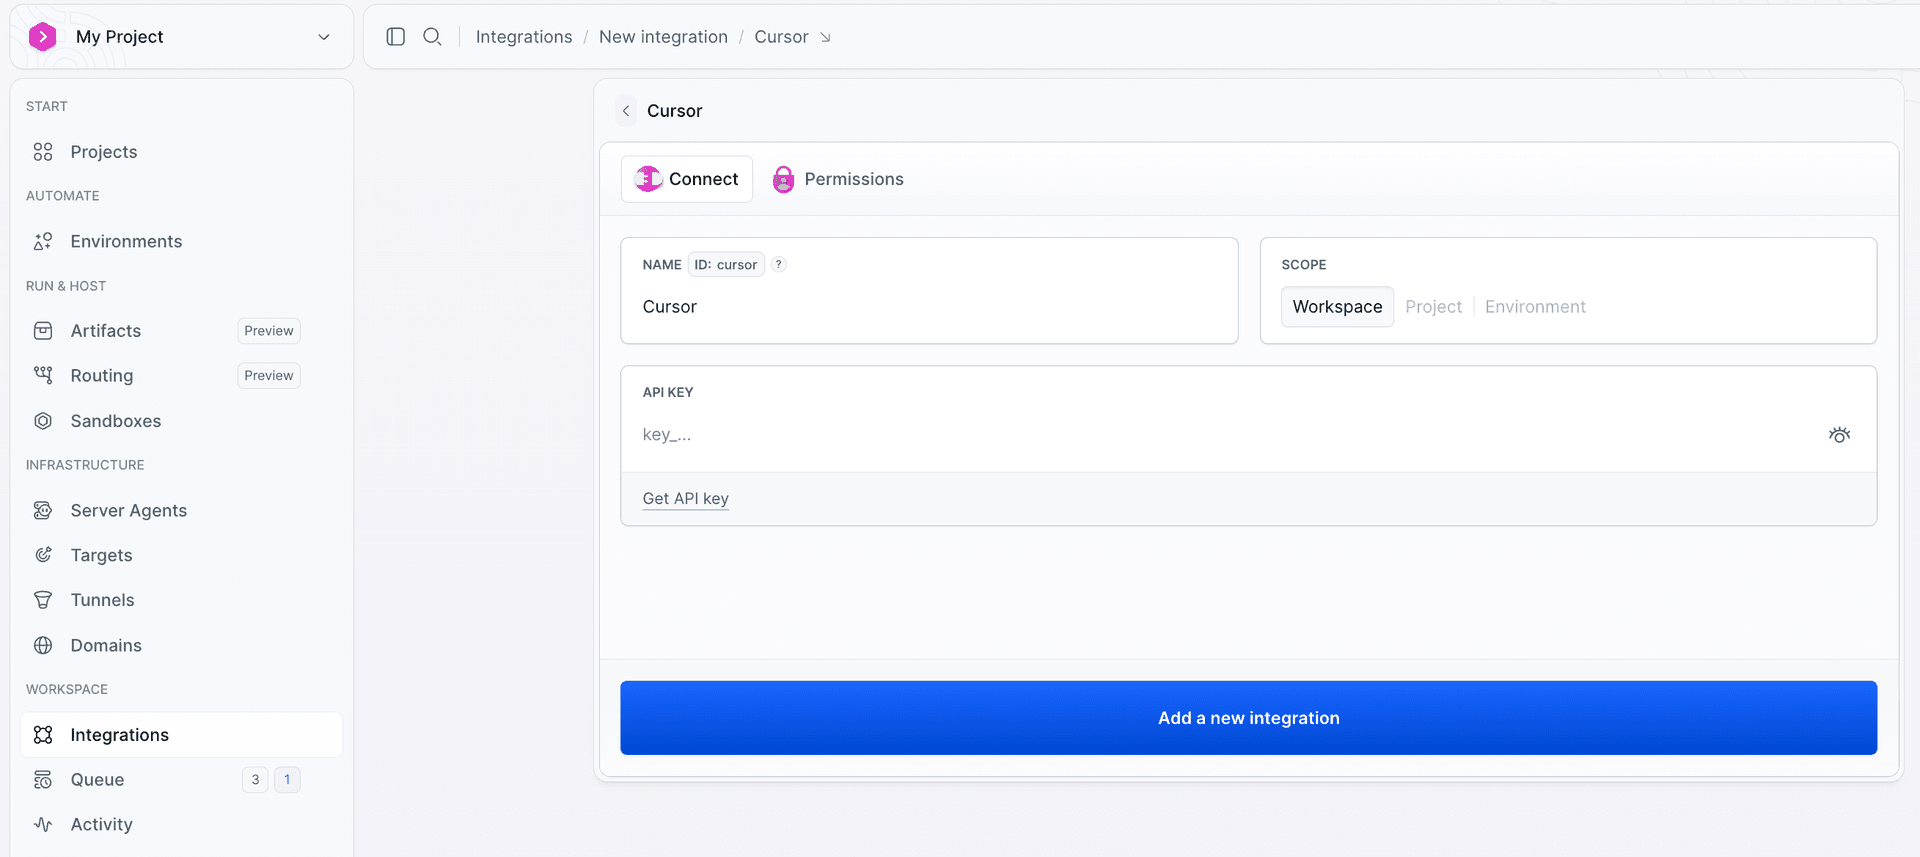Image resolution: width=1920 pixels, height=857 pixels.
Task: Click the Permissions lock icon
Action: click(783, 179)
